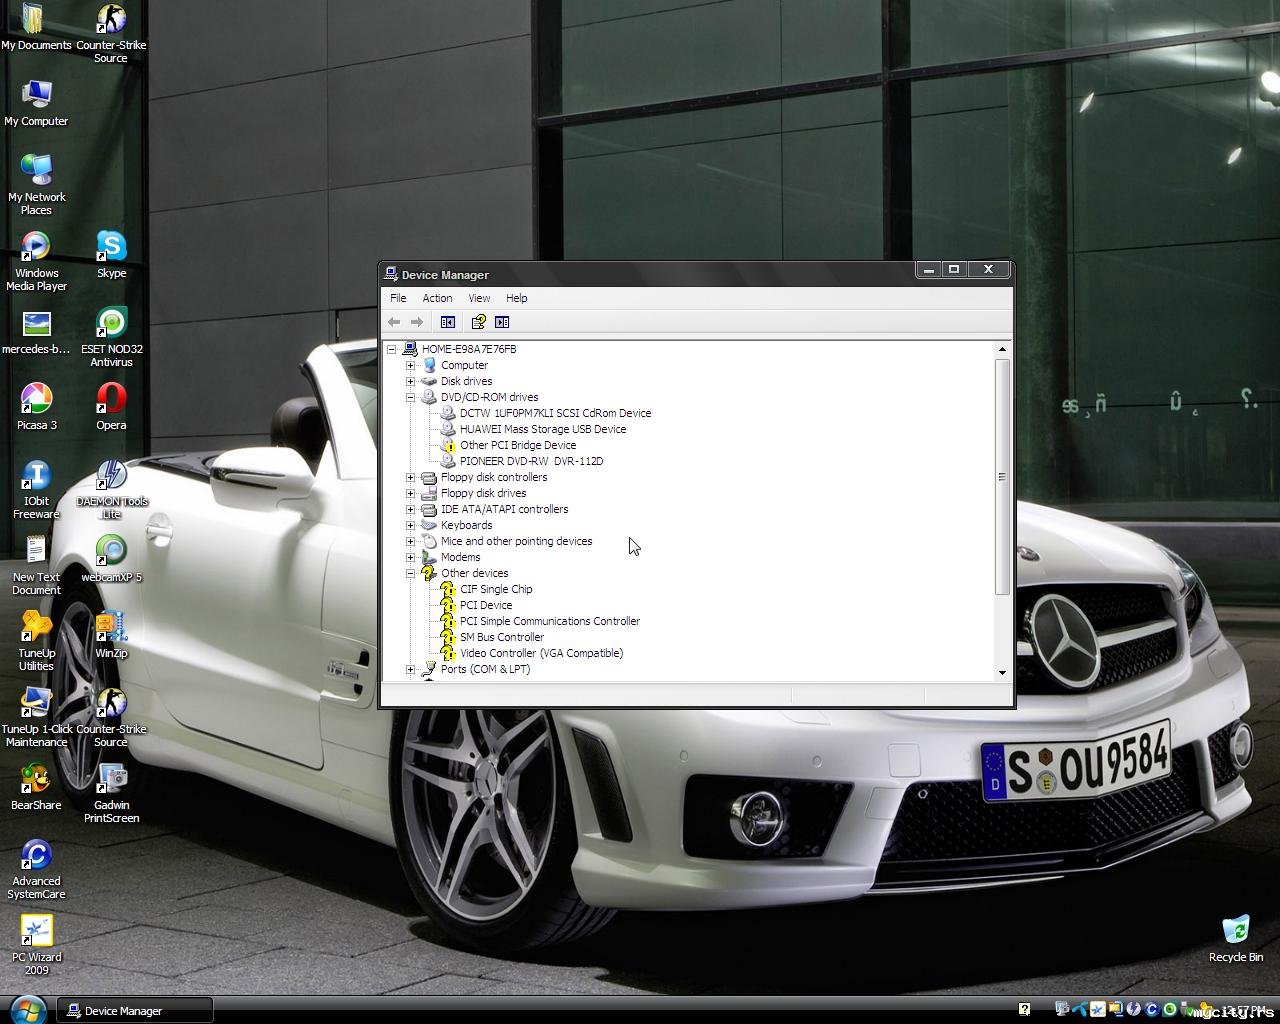1280x1024 pixels.
Task: Open the Help menu
Action: (x=516, y=298)
